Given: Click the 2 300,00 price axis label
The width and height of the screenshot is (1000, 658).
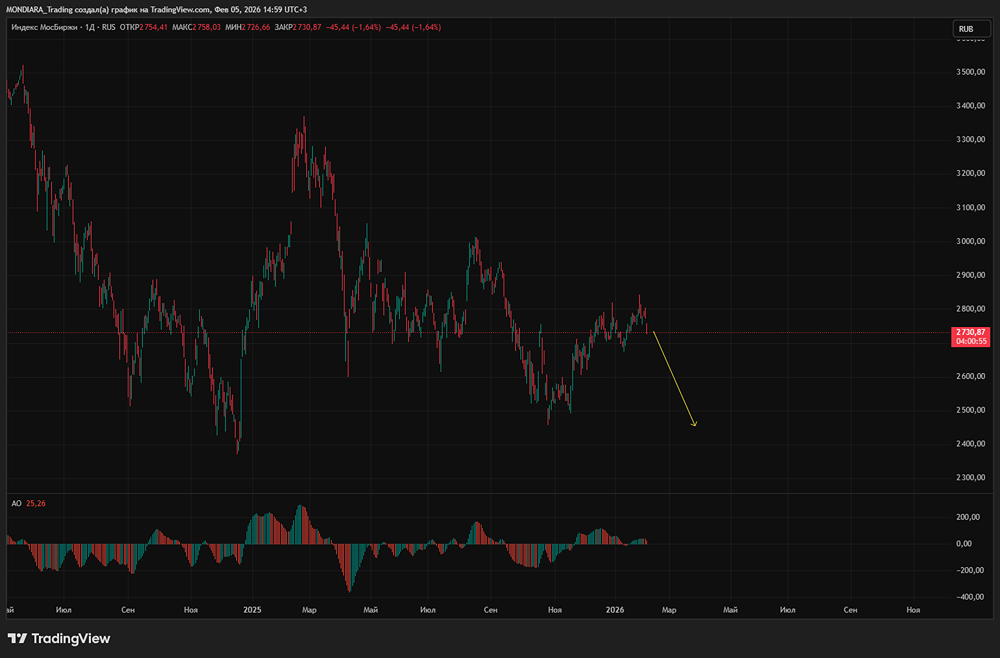Looking at the screenshot, I should point(971,478).
